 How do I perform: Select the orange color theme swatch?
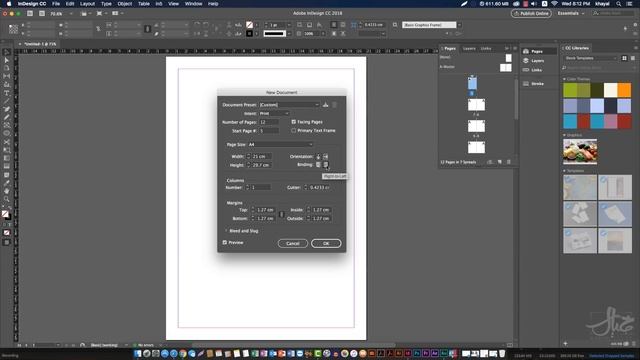[x=624, y=90]
